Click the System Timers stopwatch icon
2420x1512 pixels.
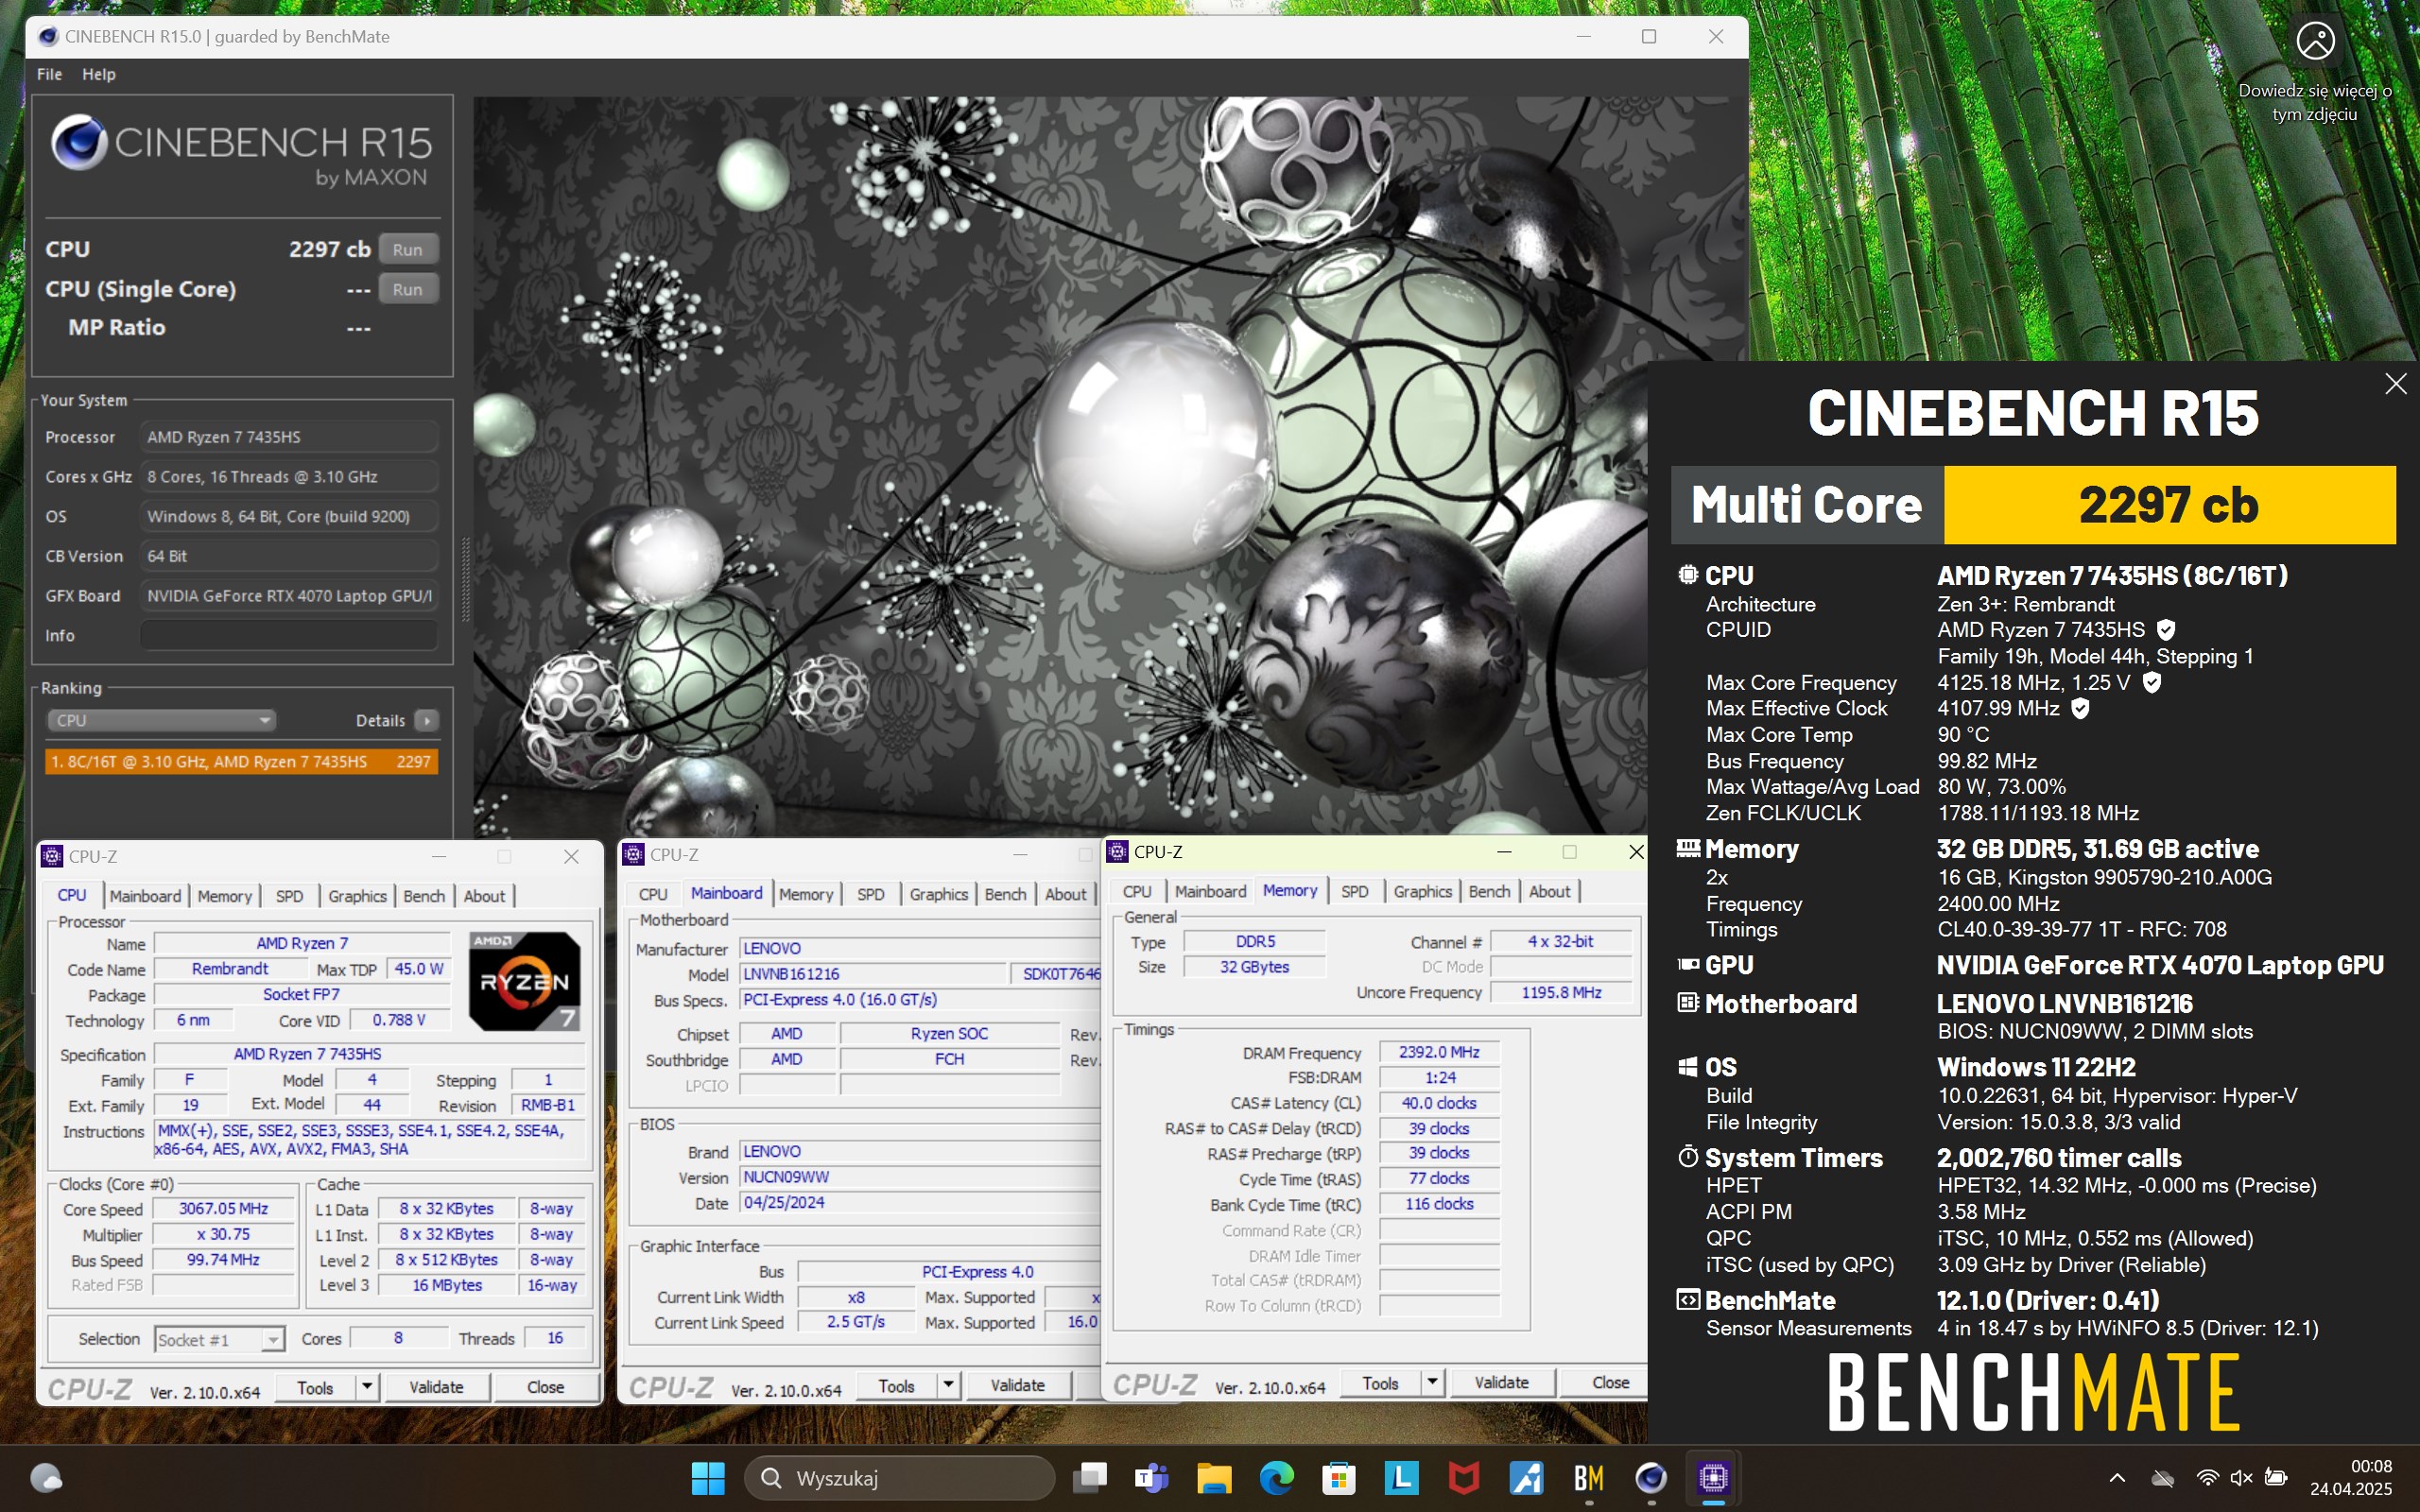[x=1688, y=1157]
